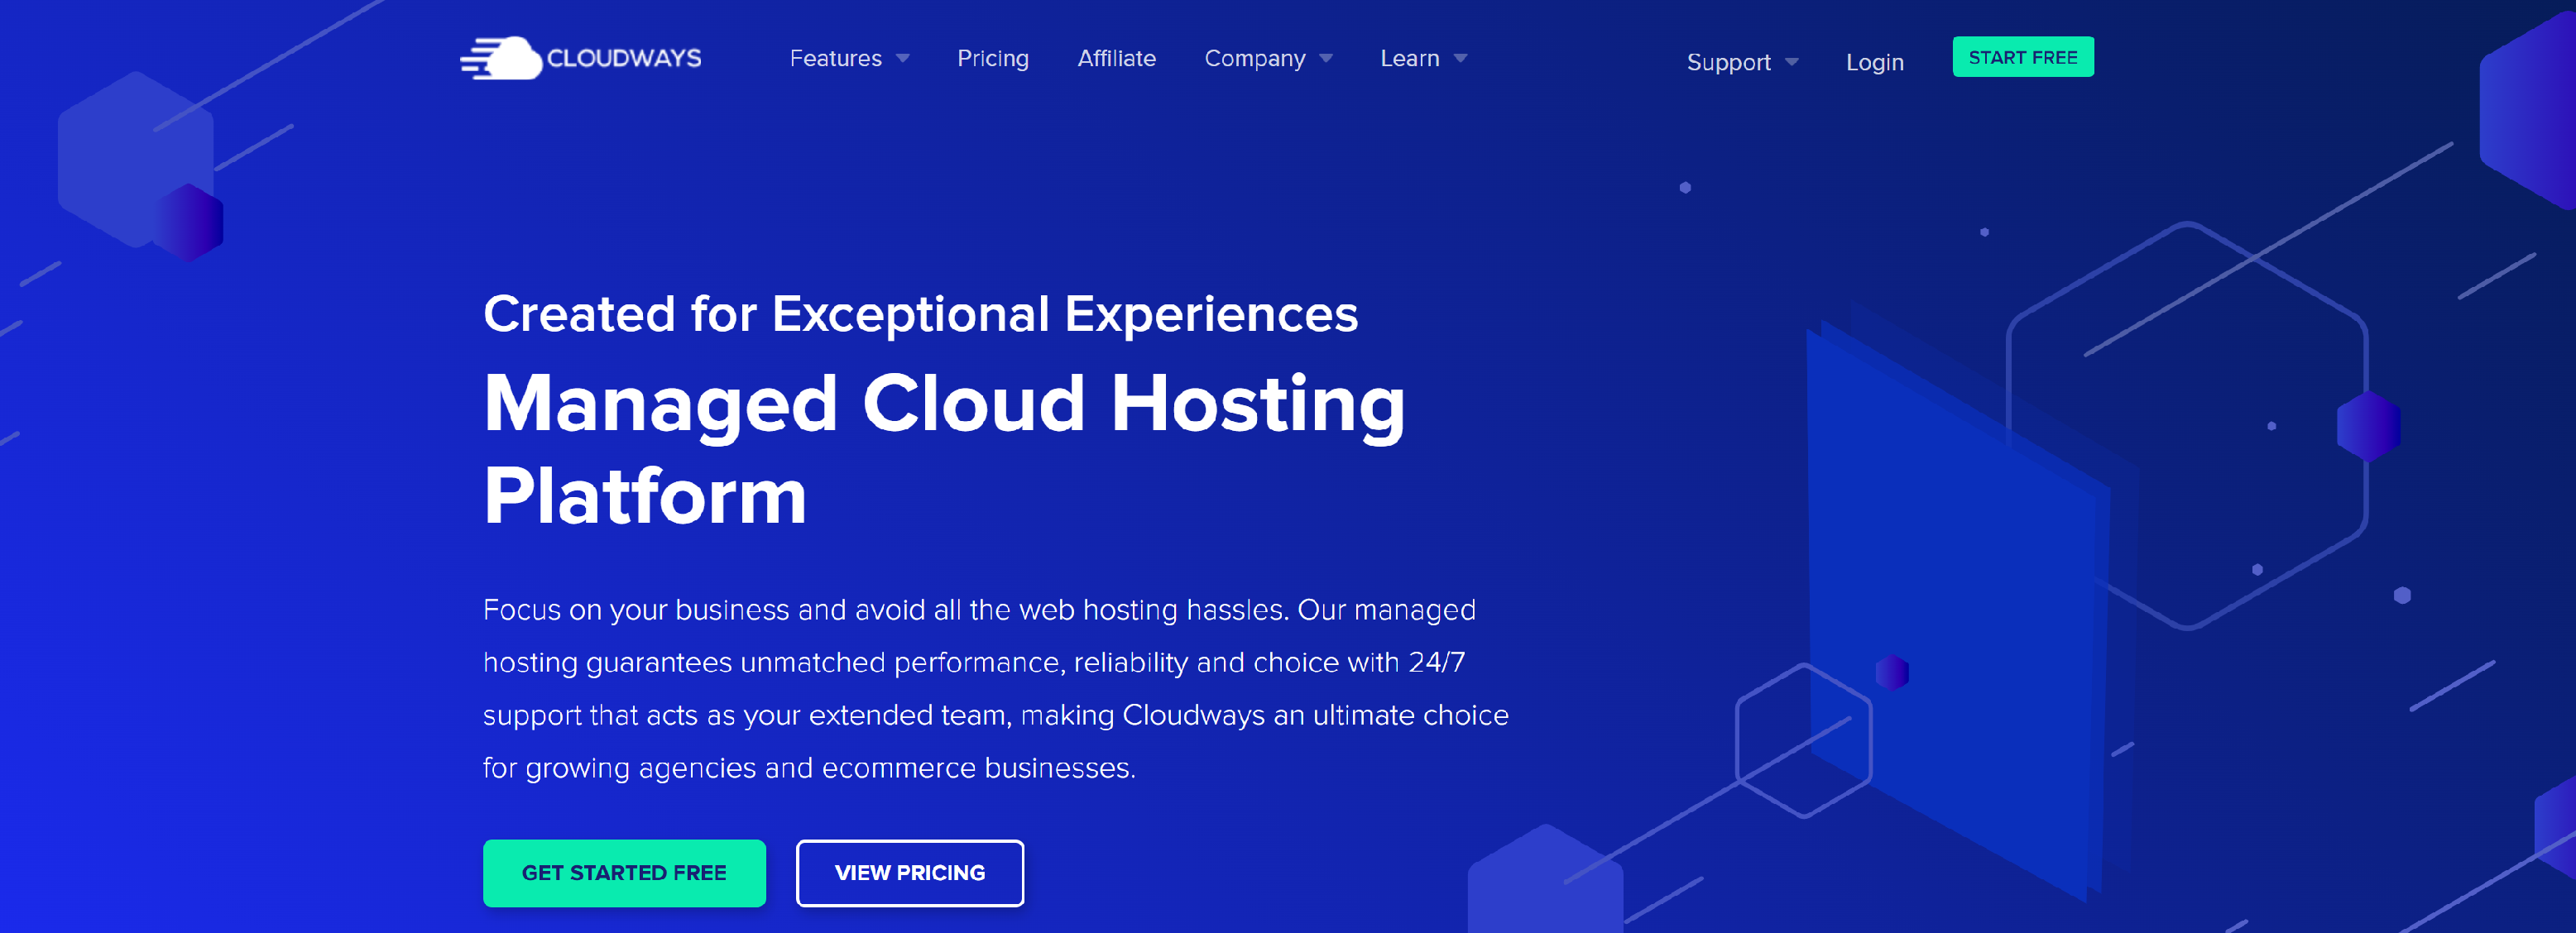The image size is (2576, 933).
Task: Click the heading "Managed Cloud Hosting Platform"
Action: click(x=944, y=449)
